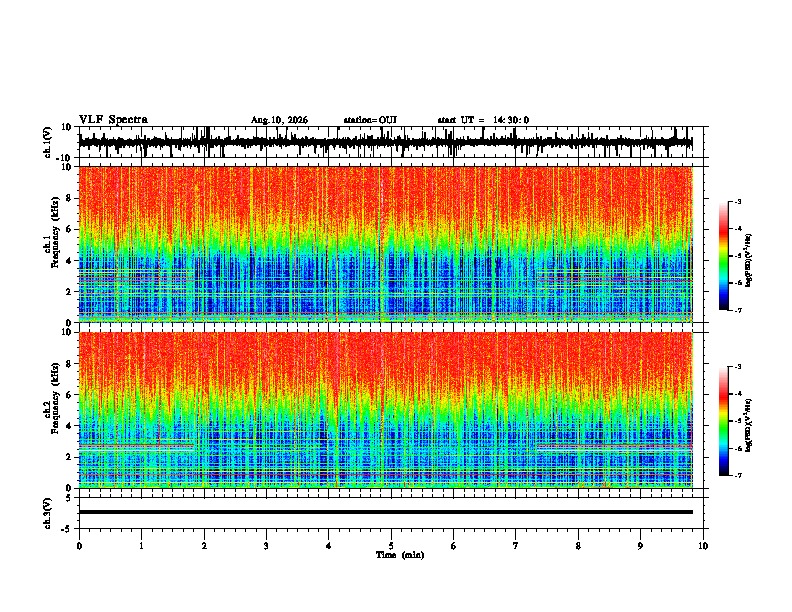The image size is (792, 612).
Task: Click the black ch.3 voltage trace
Action: [x=385, y=512]
